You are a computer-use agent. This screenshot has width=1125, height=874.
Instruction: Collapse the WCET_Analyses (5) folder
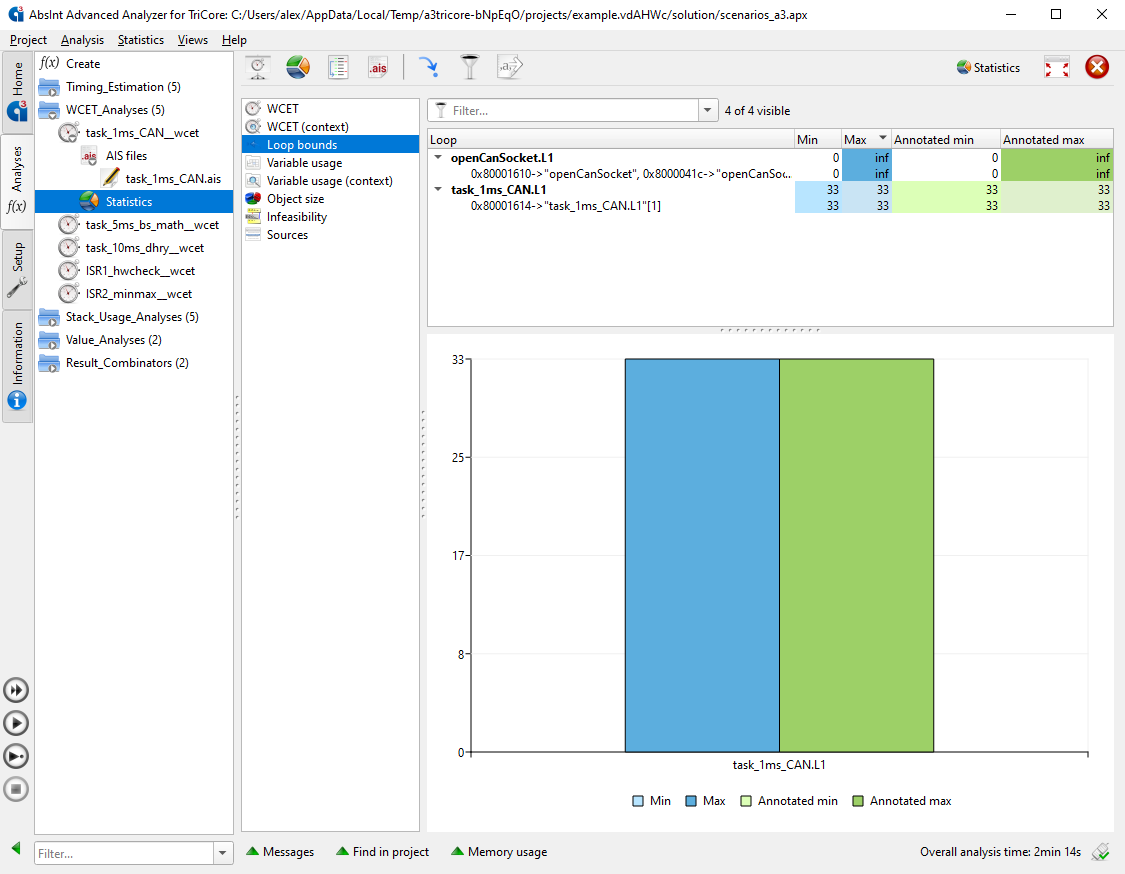point(49,110)
